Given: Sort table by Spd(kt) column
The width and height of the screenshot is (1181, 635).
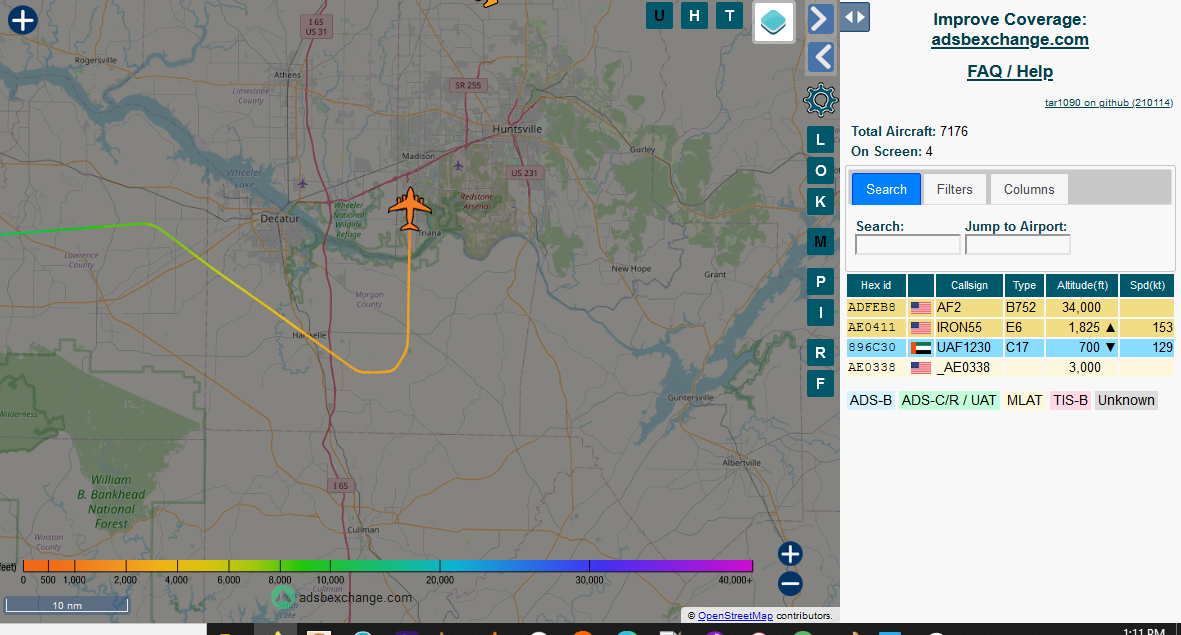Looking at the screenshot, I should click(1147, 285).
